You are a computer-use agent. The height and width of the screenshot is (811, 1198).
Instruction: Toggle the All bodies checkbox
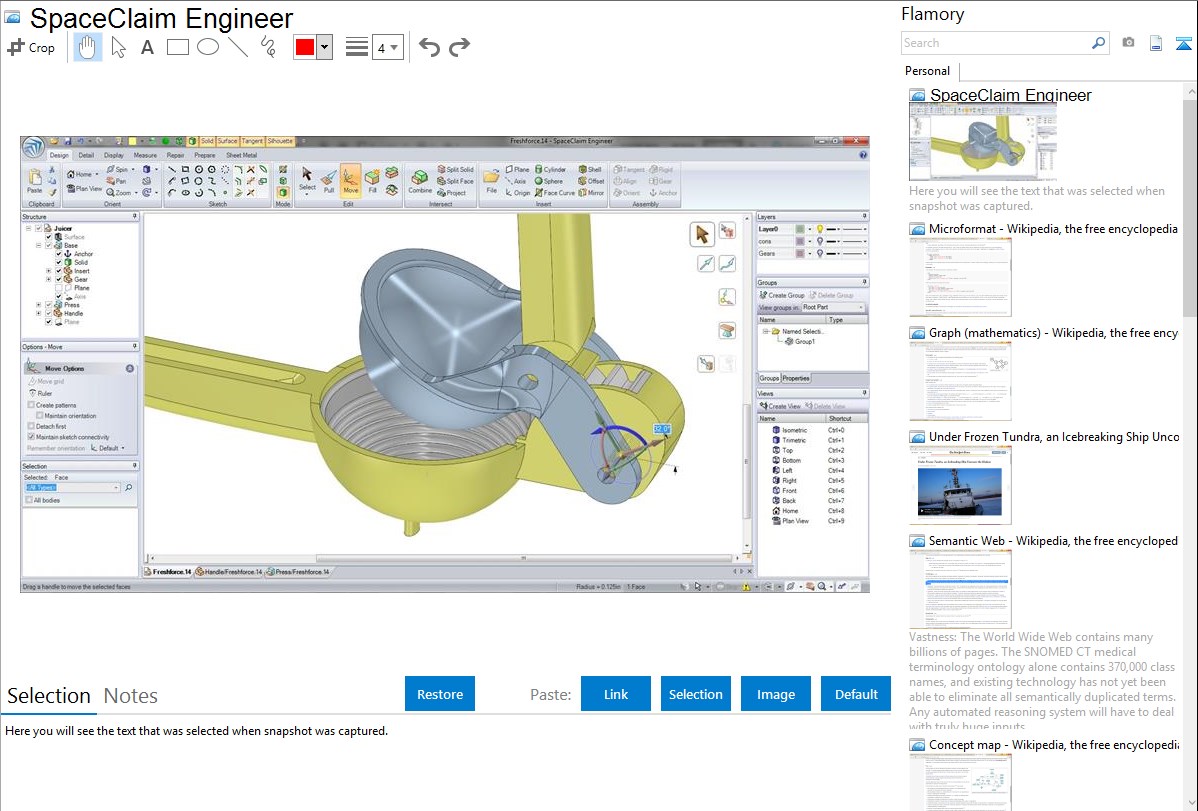(29, 501)
